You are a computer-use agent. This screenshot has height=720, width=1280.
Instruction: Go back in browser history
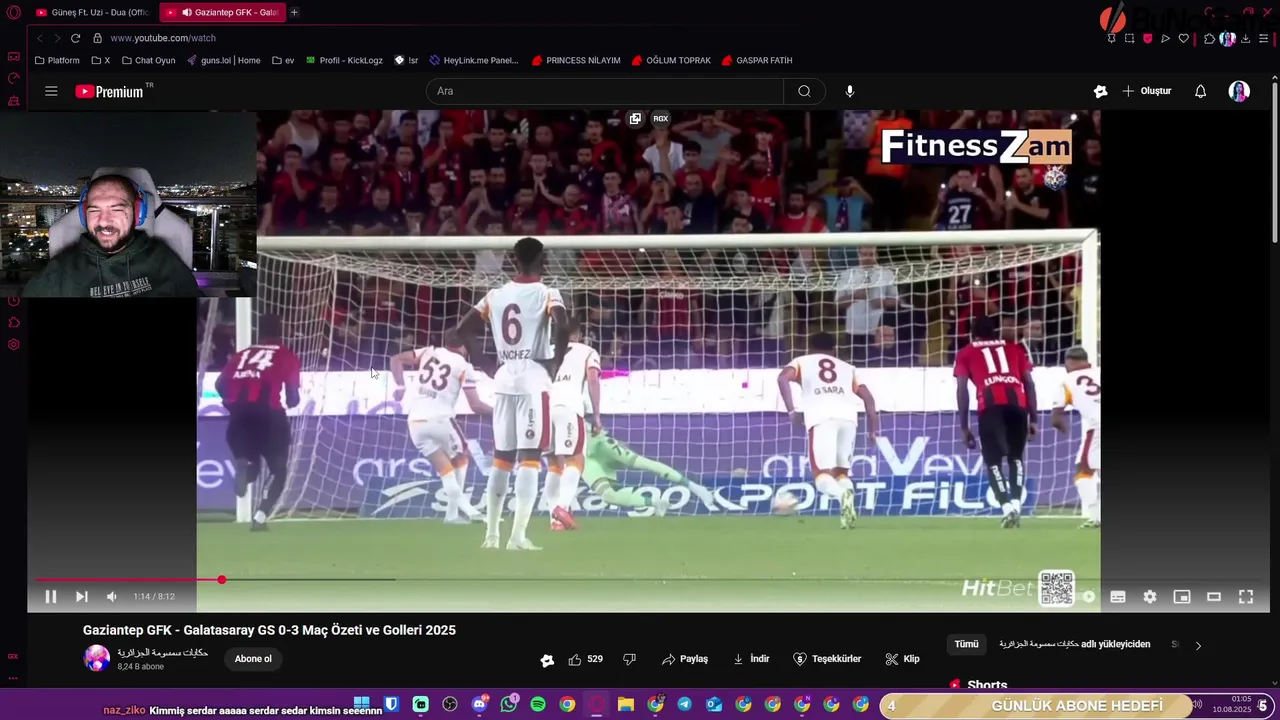40,38
